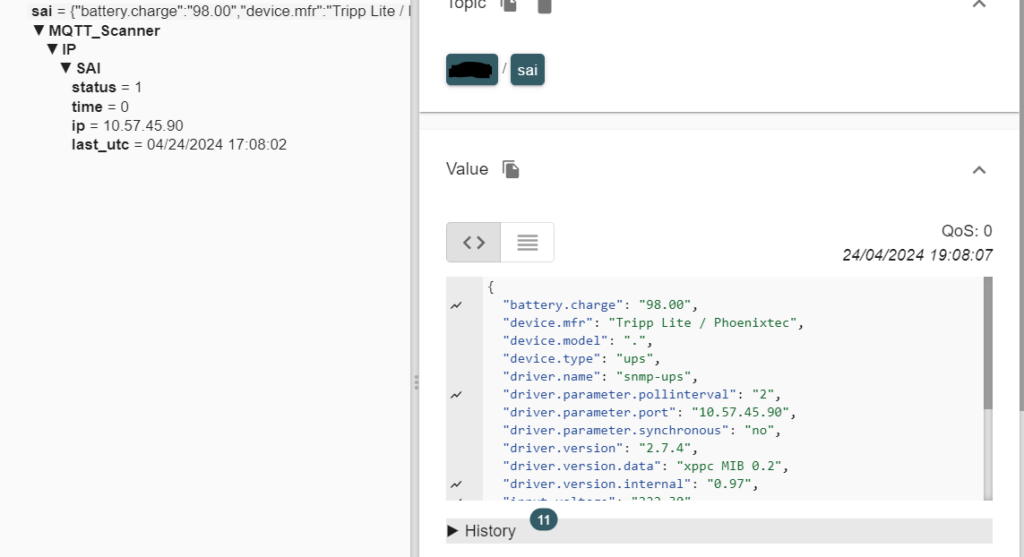Switch the value view to JSON code mode
This screenshot has width=1024, height=557.
click(474, 242)
